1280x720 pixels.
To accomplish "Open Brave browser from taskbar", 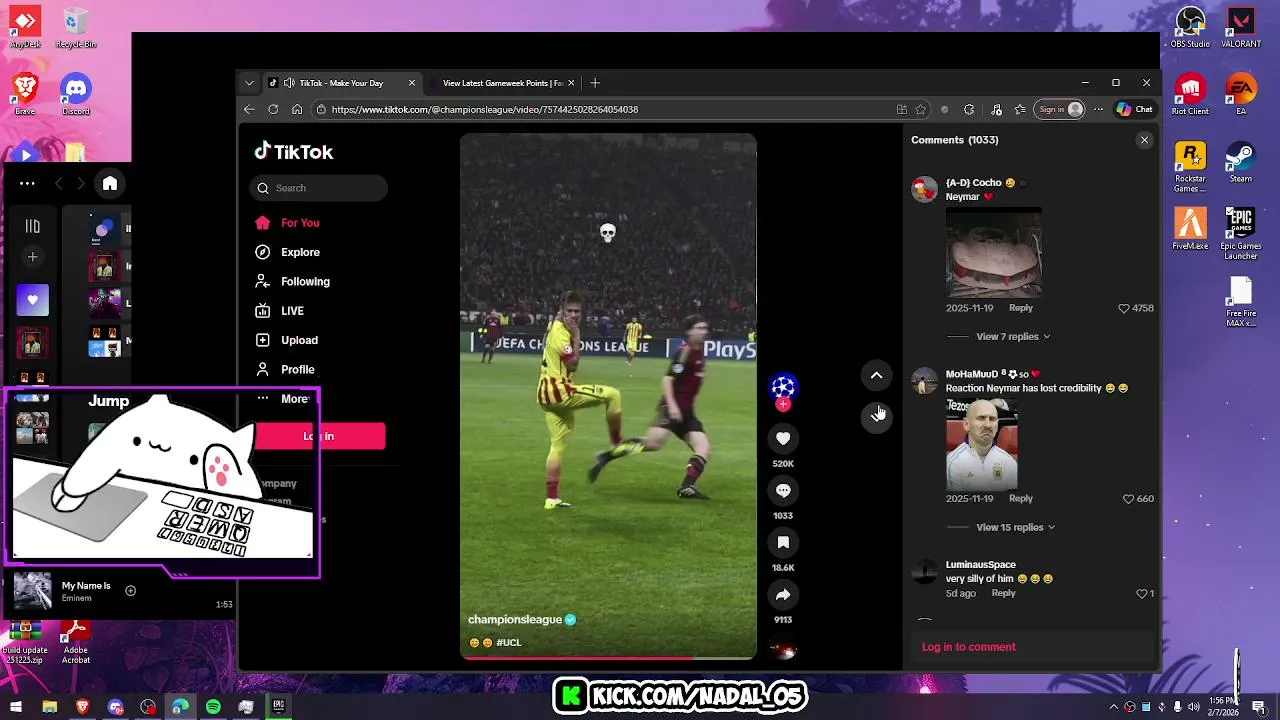I will tap(82, 707).
